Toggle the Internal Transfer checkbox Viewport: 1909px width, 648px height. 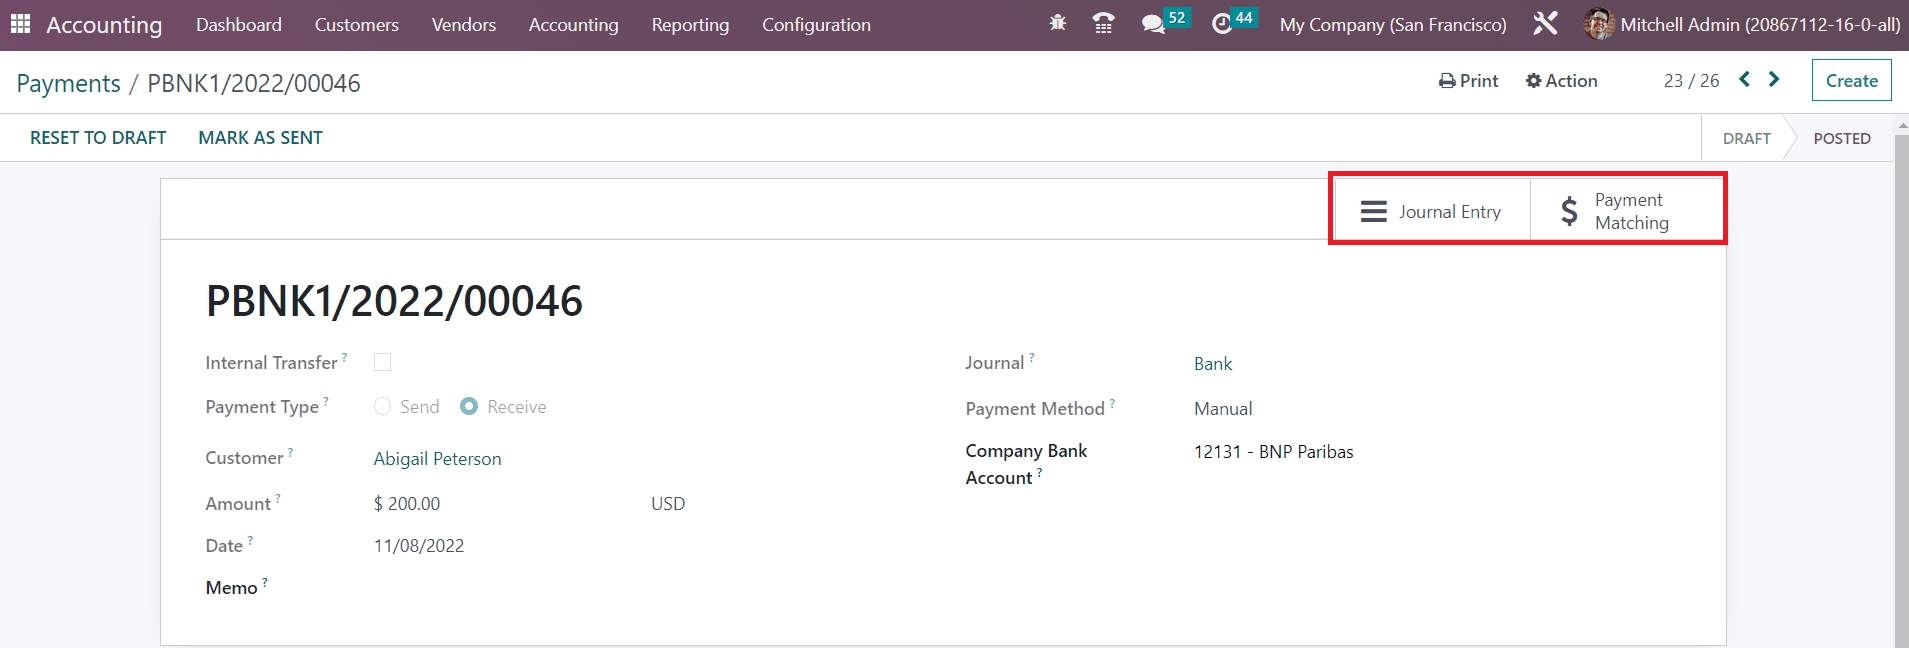coord(382,362)
